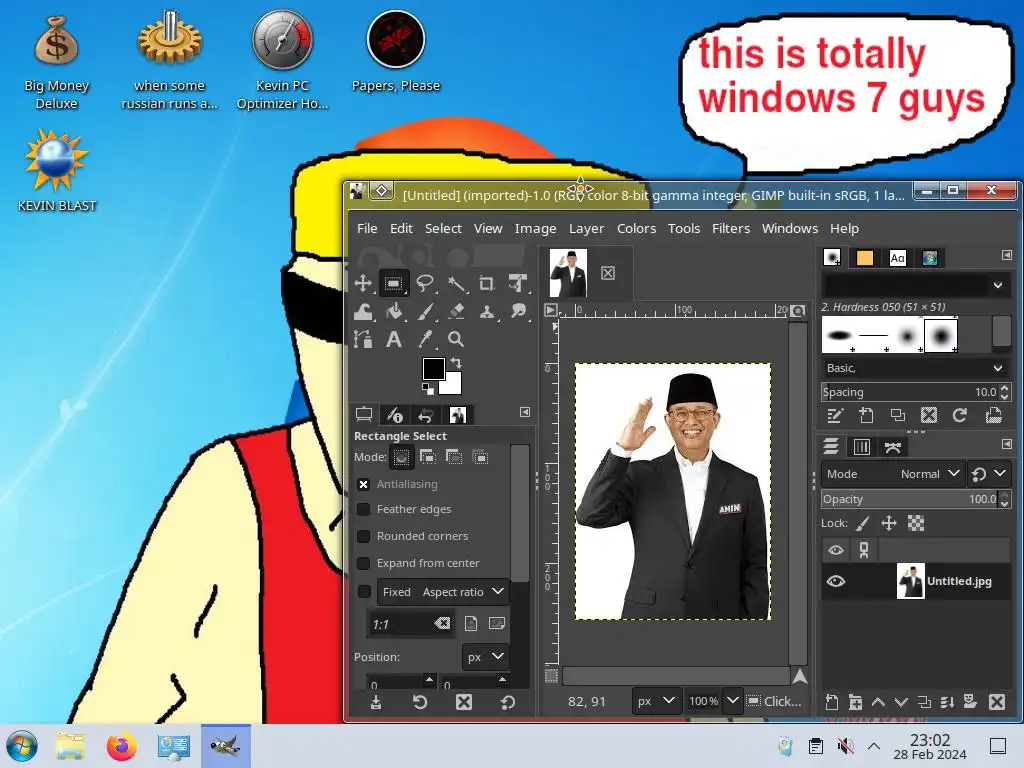Select the Free Select lasso tool
This screenshot has height=768, width=1024.
pyautogui.click(x=425, y=283)
